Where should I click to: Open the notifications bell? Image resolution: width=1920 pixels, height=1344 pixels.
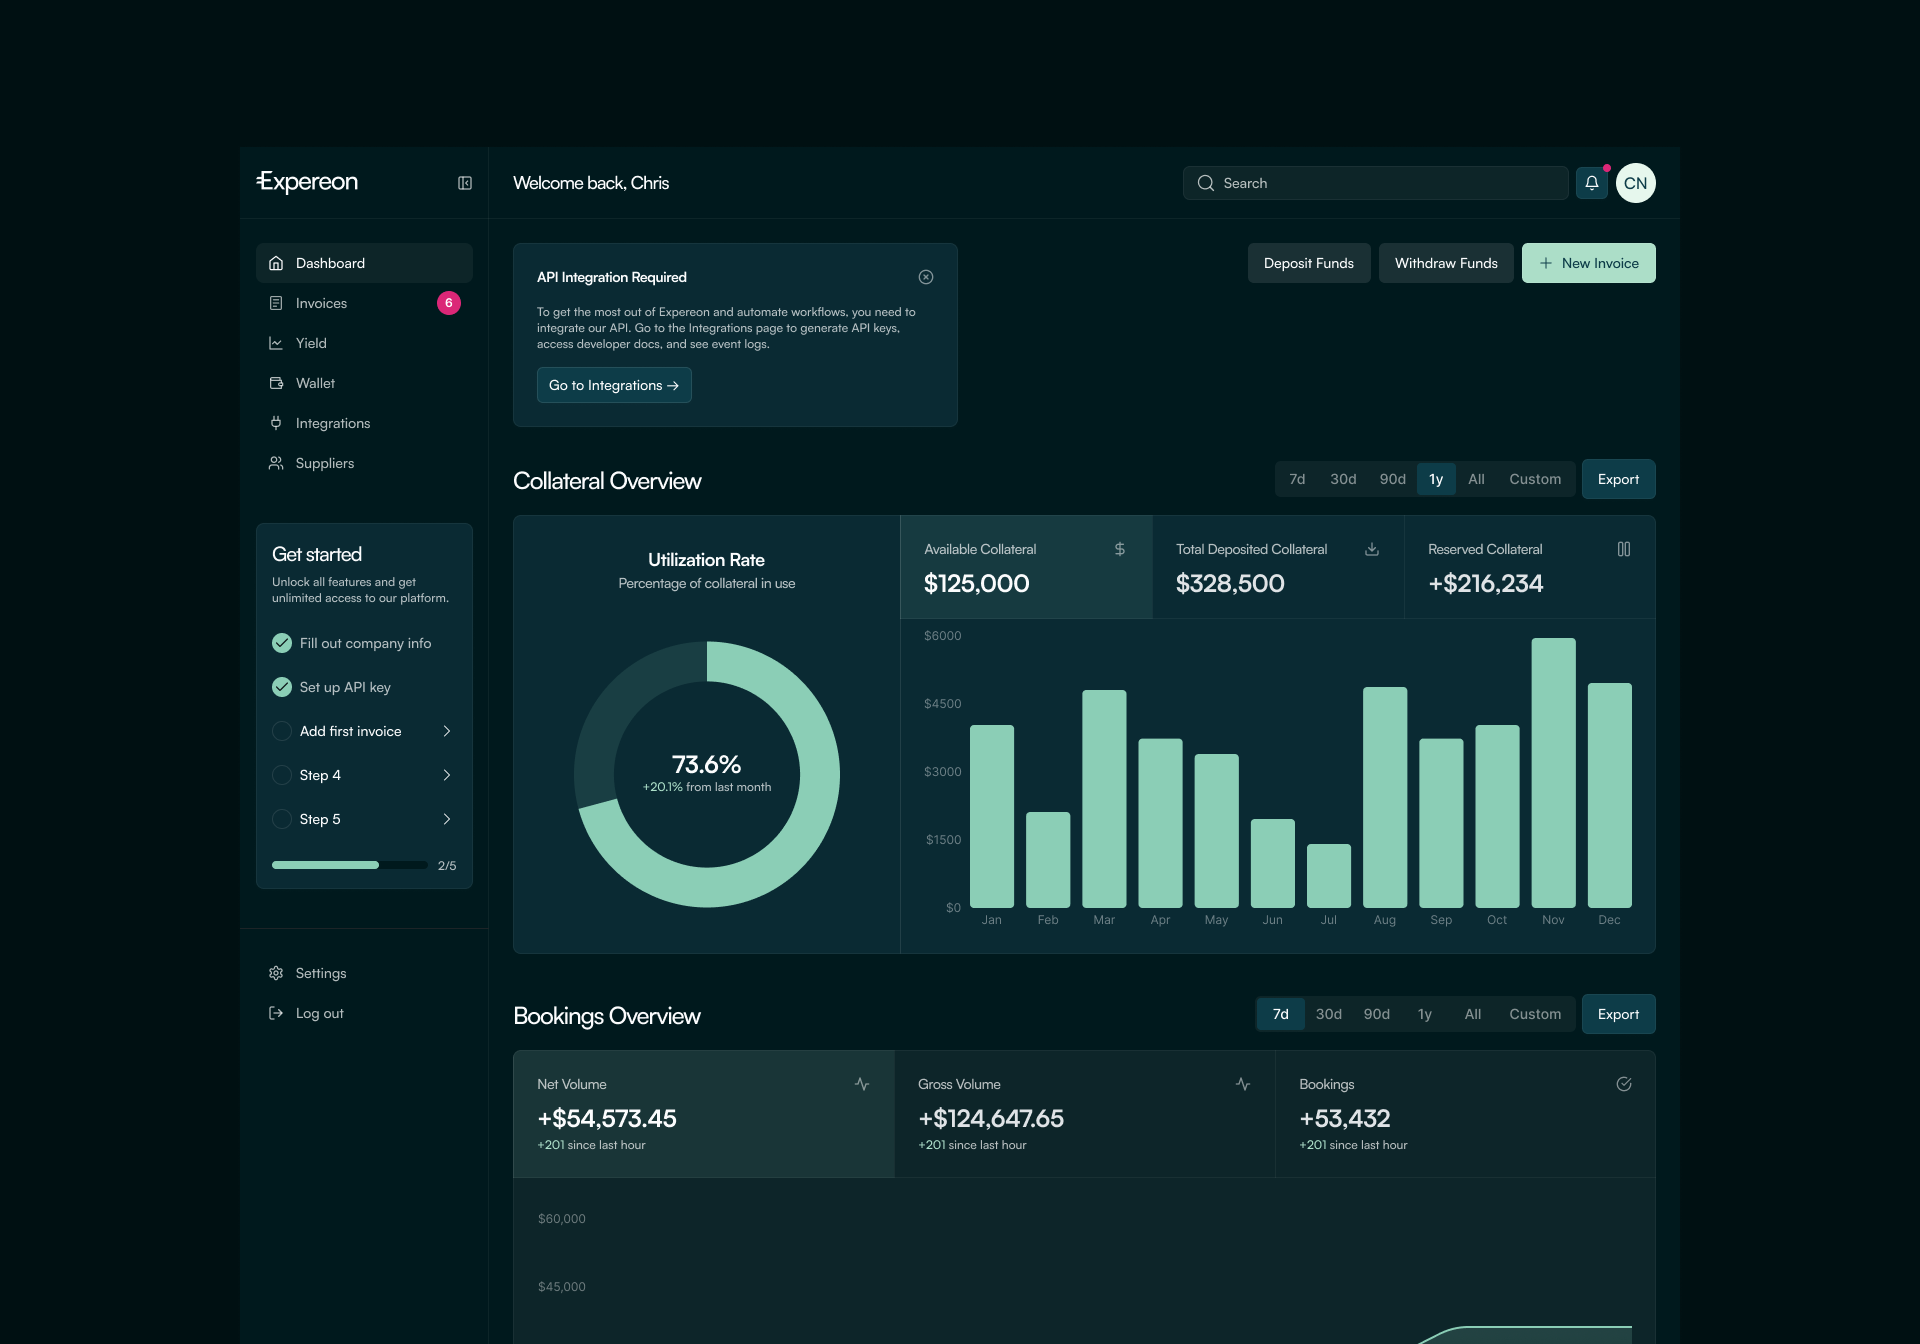coord(1591,183)
